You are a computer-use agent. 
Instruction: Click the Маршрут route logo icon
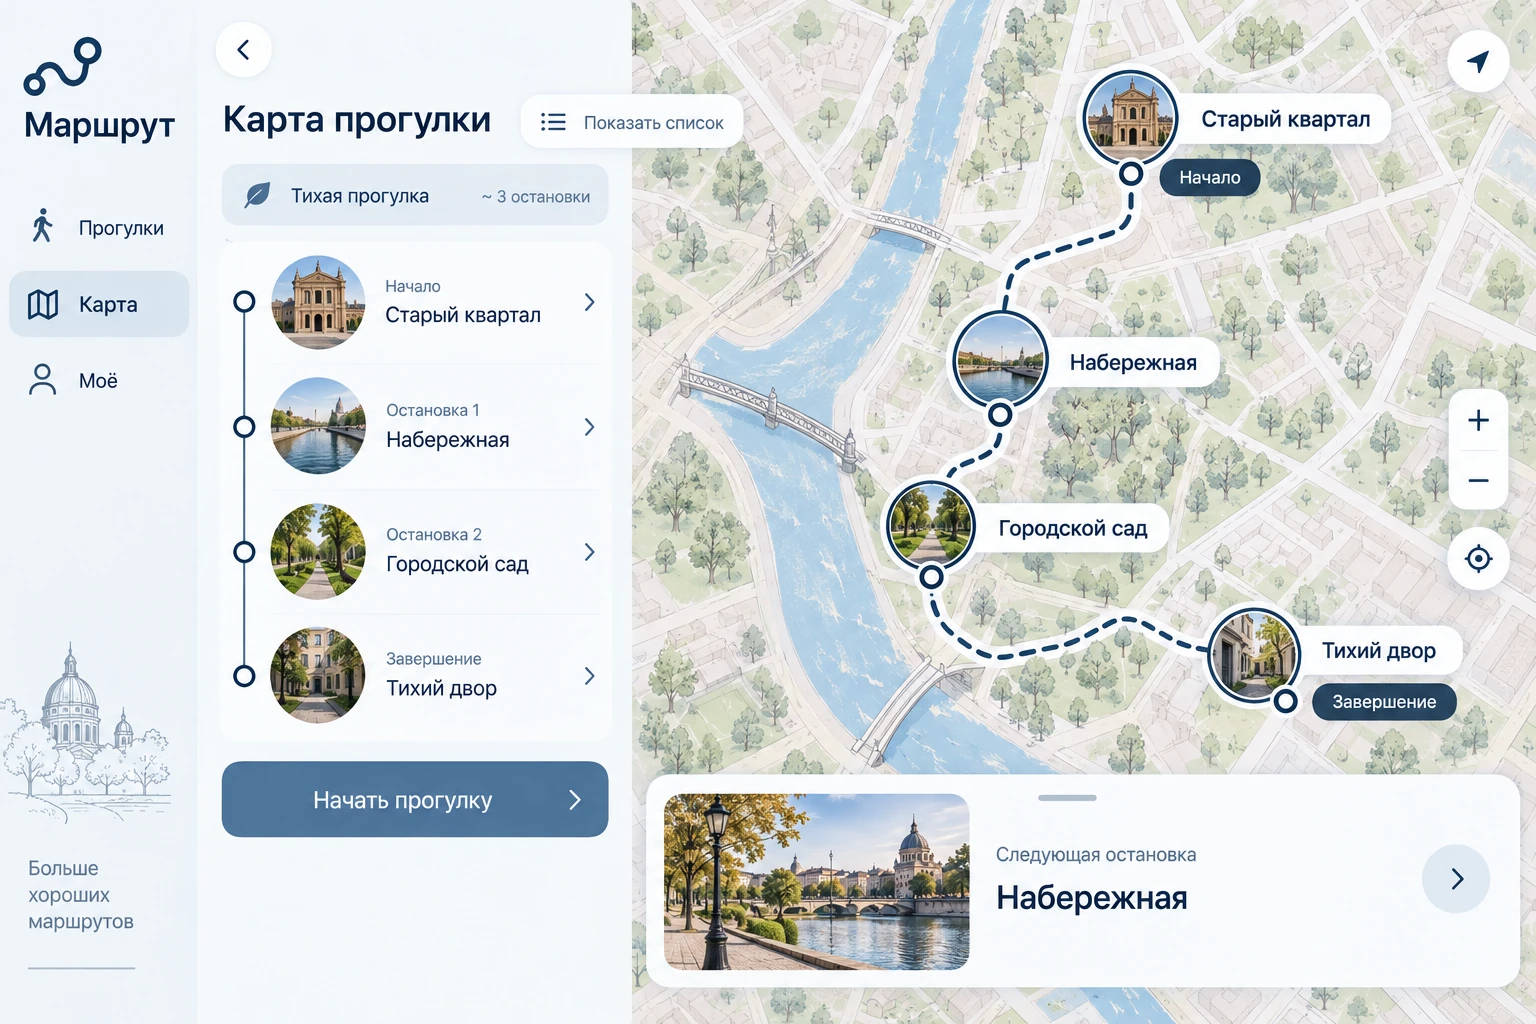pyautogui.click(x=63, y=66)
